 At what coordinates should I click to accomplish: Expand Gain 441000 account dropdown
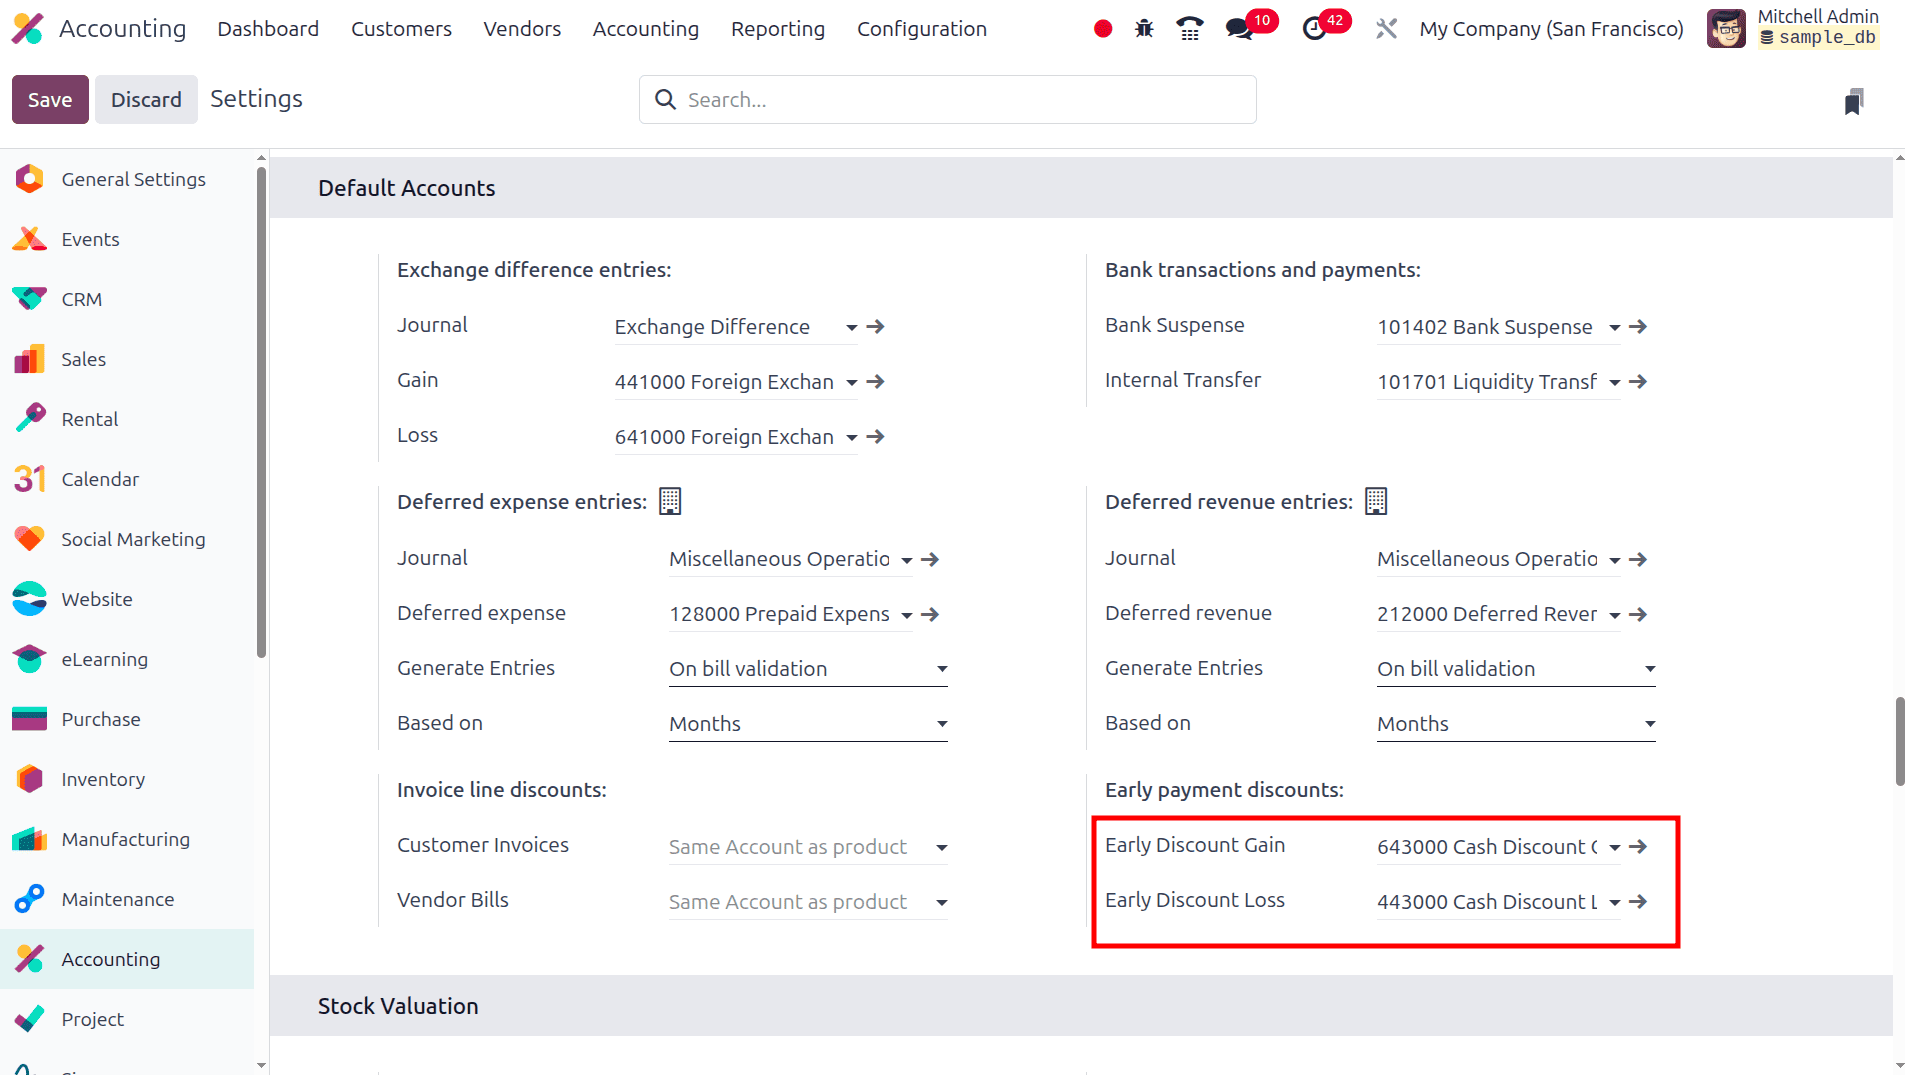(852, 383)
